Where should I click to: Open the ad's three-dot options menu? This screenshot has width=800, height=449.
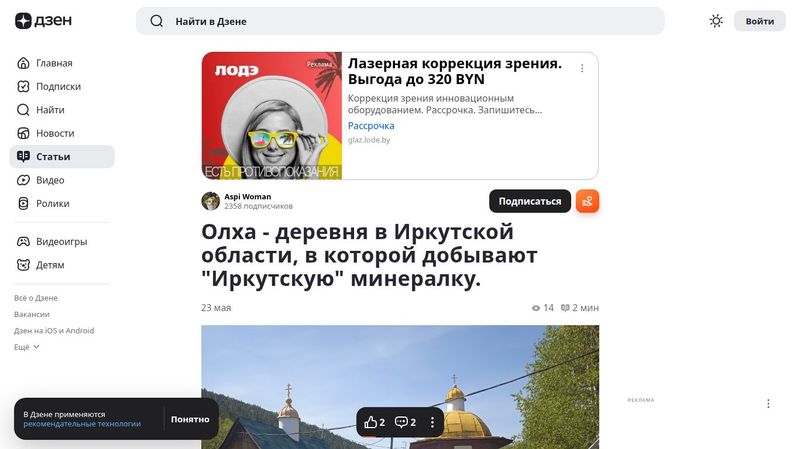click(x=582, y=68)
